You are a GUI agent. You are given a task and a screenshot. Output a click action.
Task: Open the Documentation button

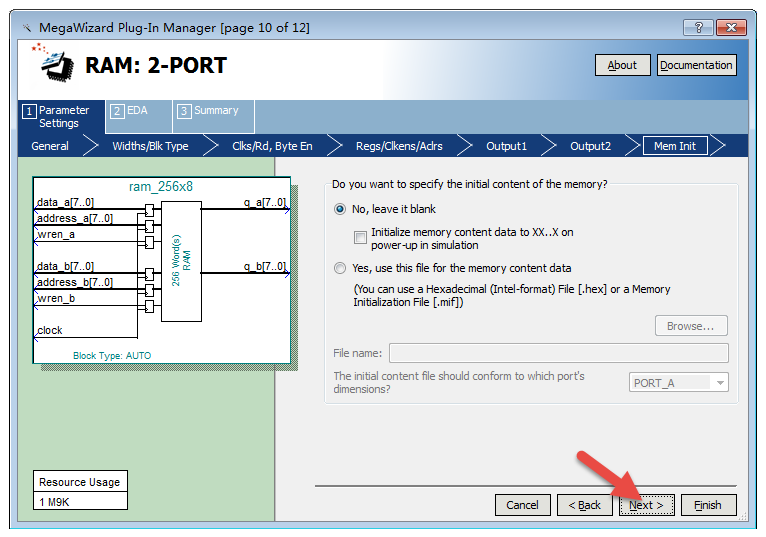coord(696,65)
